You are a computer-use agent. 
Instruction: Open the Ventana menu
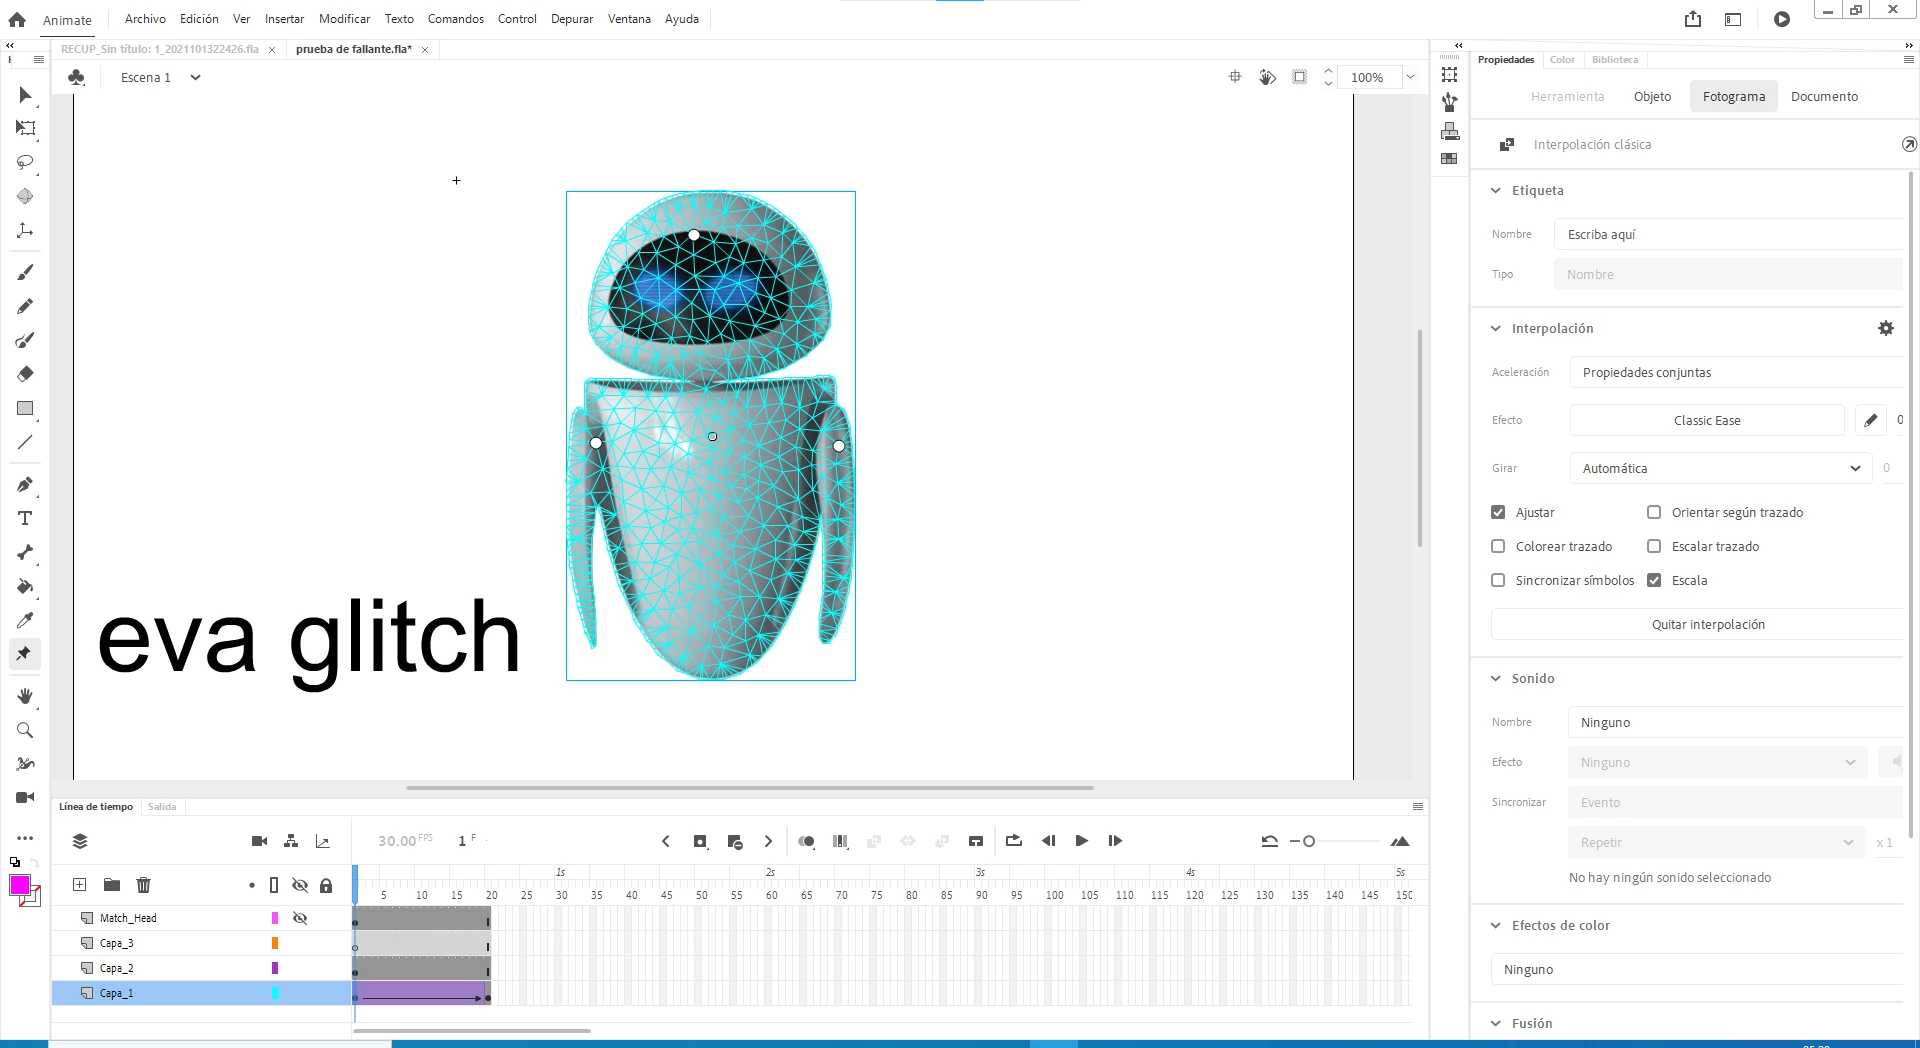coord(629,19)
